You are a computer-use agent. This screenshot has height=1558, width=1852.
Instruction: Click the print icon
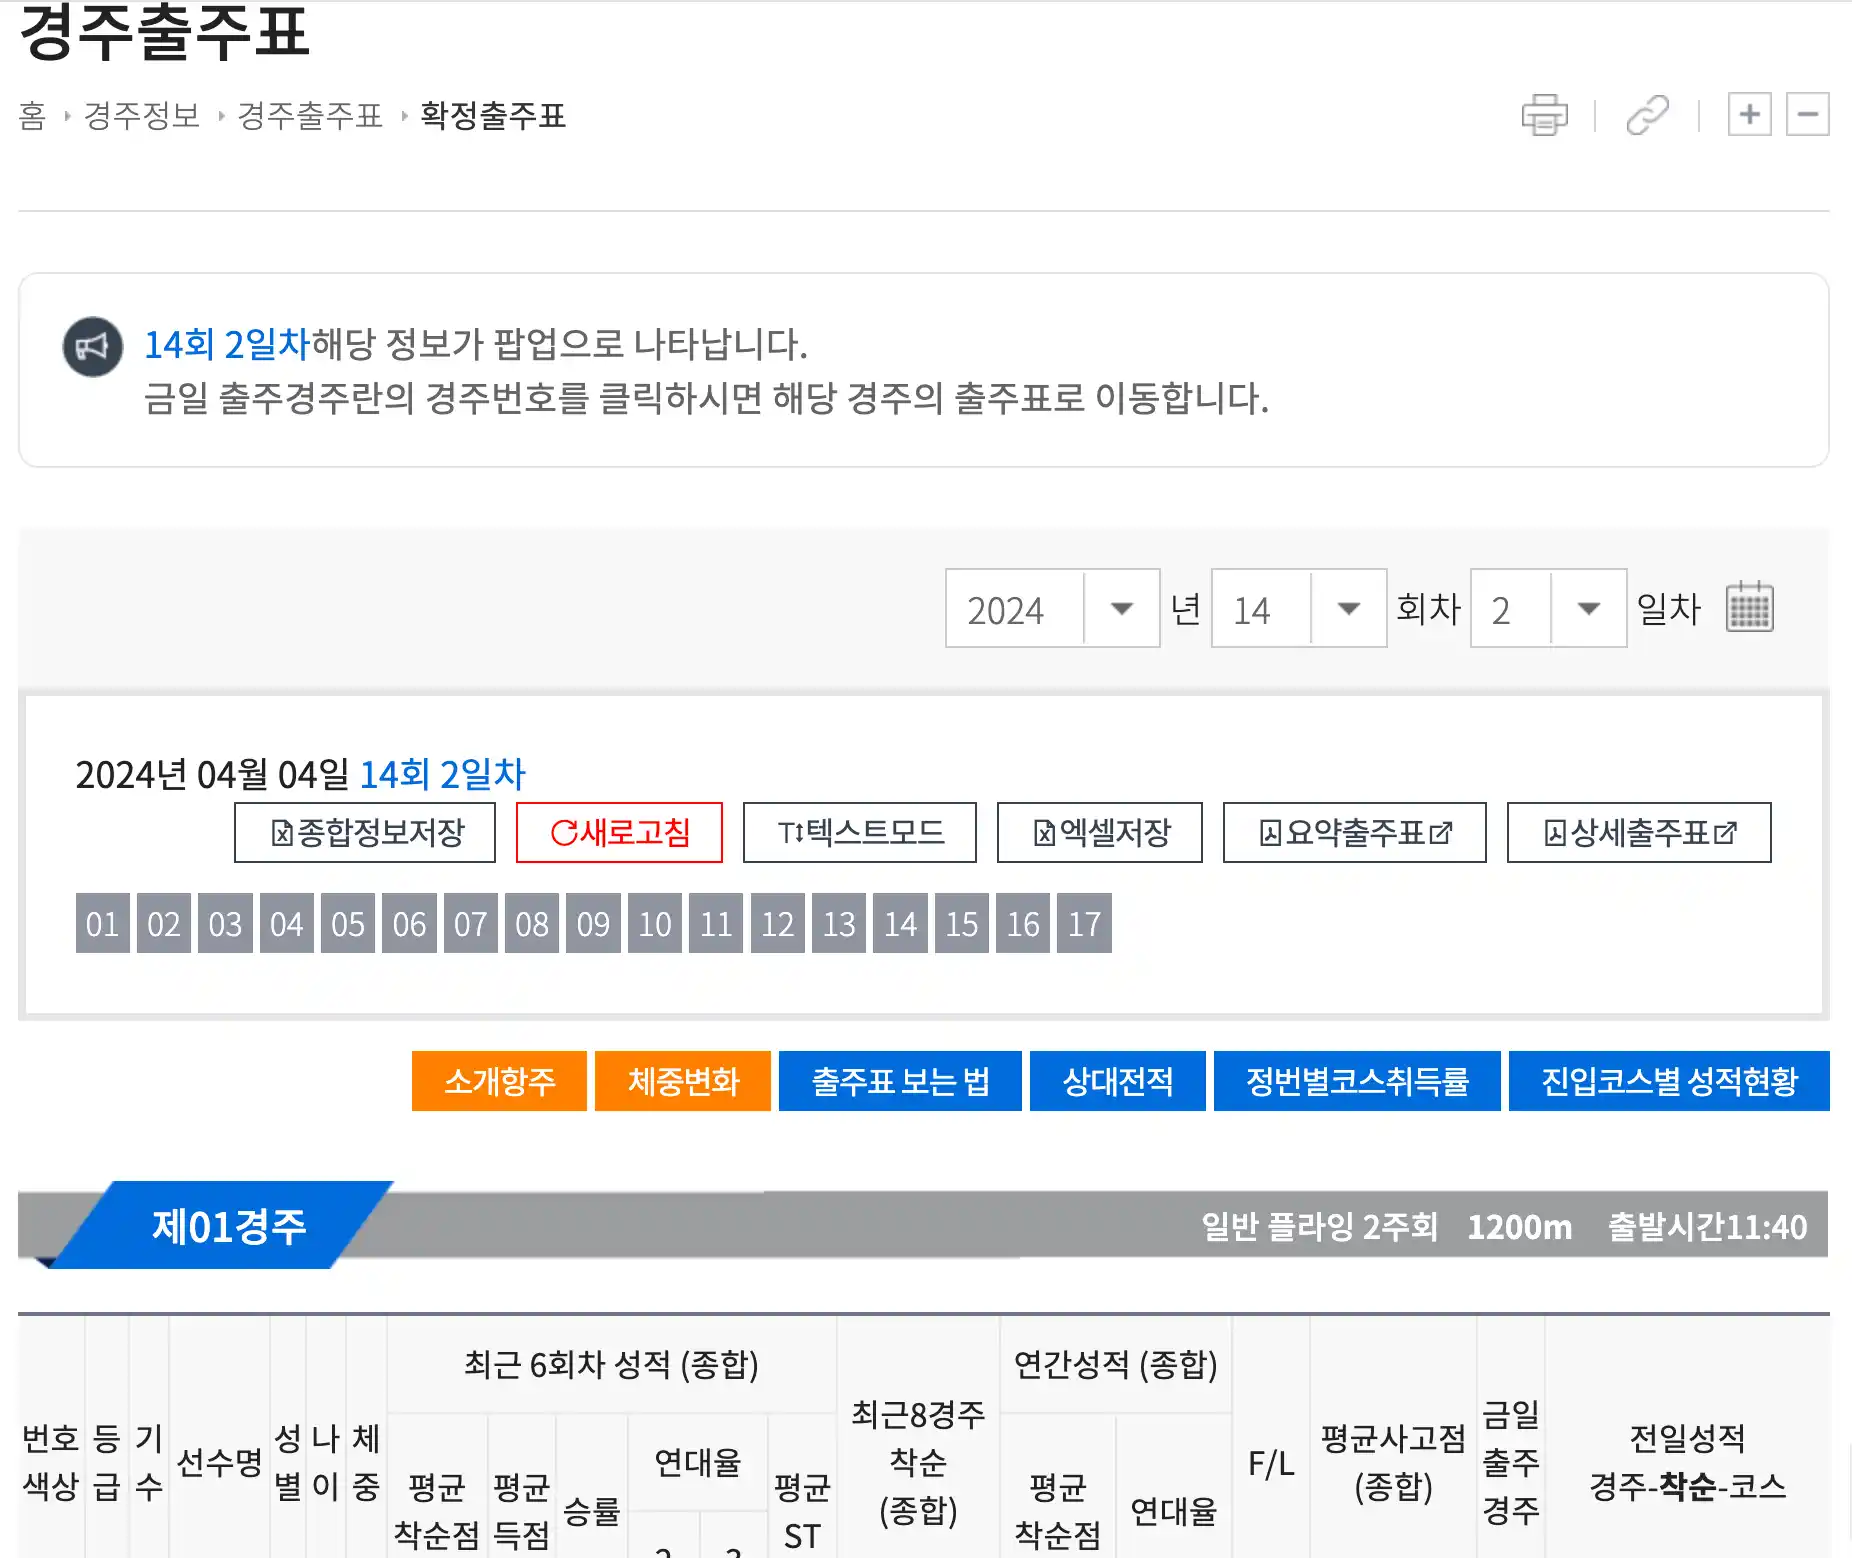click(x=1545, y=116)
